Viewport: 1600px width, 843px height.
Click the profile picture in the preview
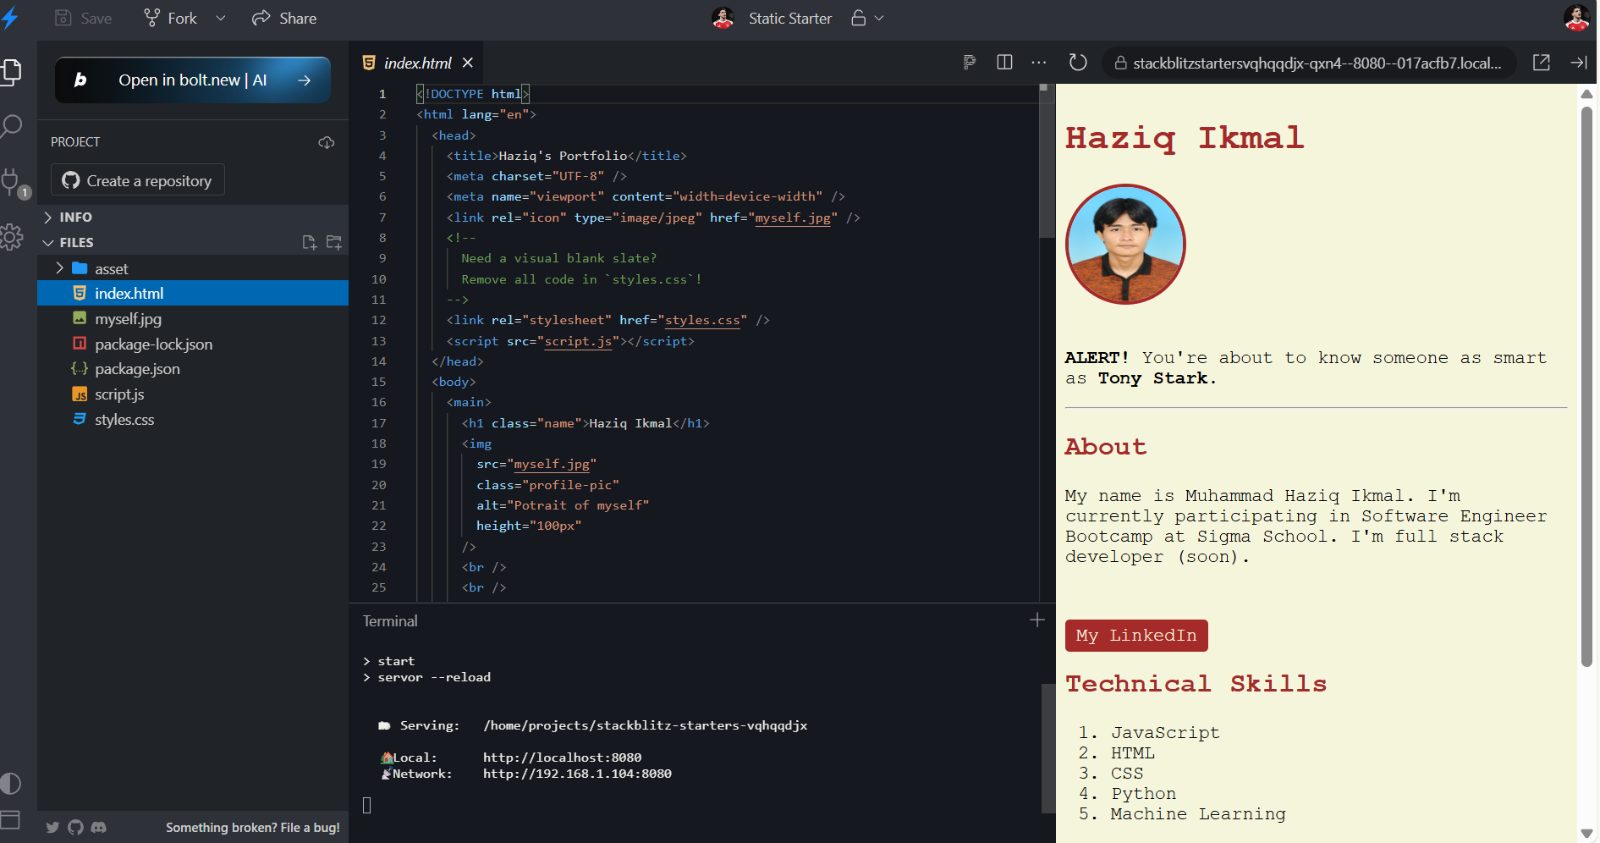[1125, 244]
